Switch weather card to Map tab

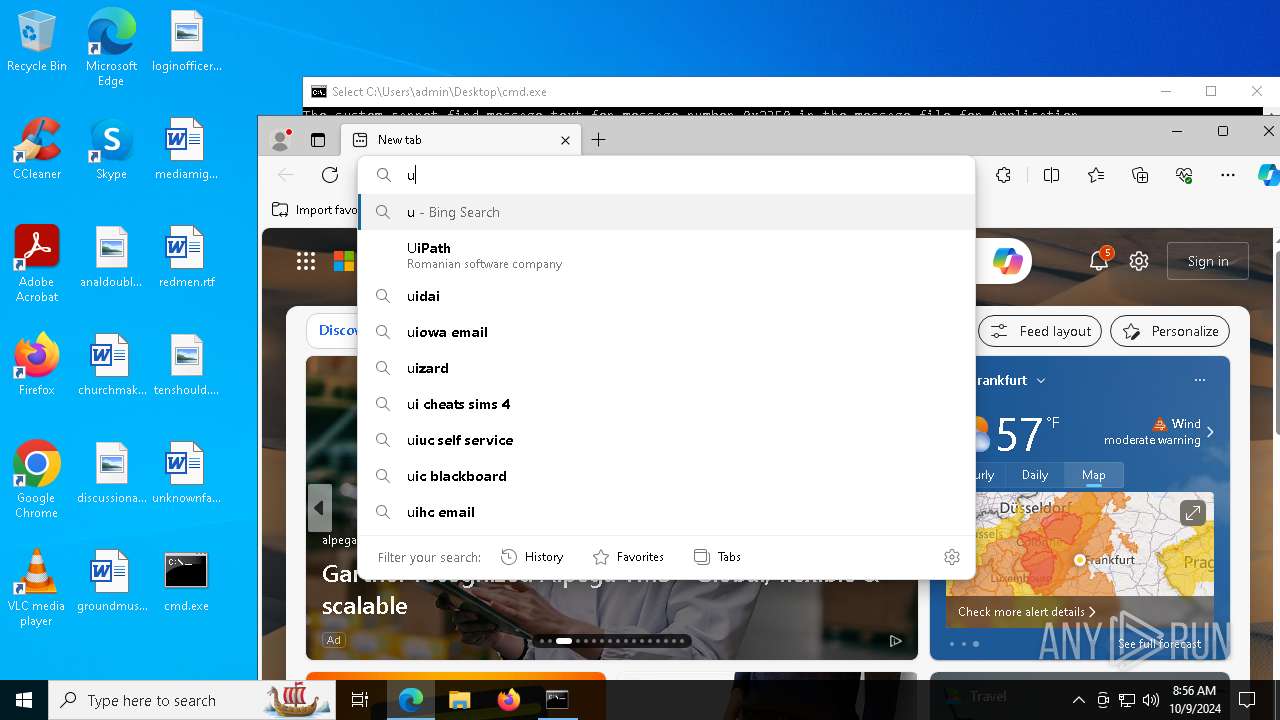[x=1093, y=475]
